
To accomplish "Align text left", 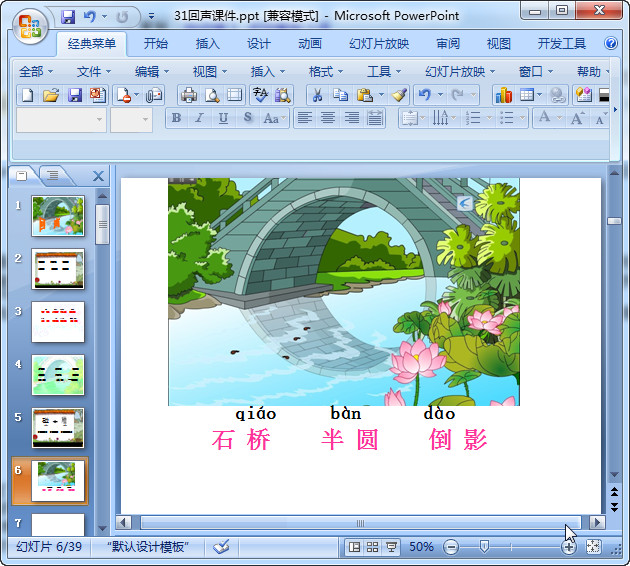I will pos(305,118).
